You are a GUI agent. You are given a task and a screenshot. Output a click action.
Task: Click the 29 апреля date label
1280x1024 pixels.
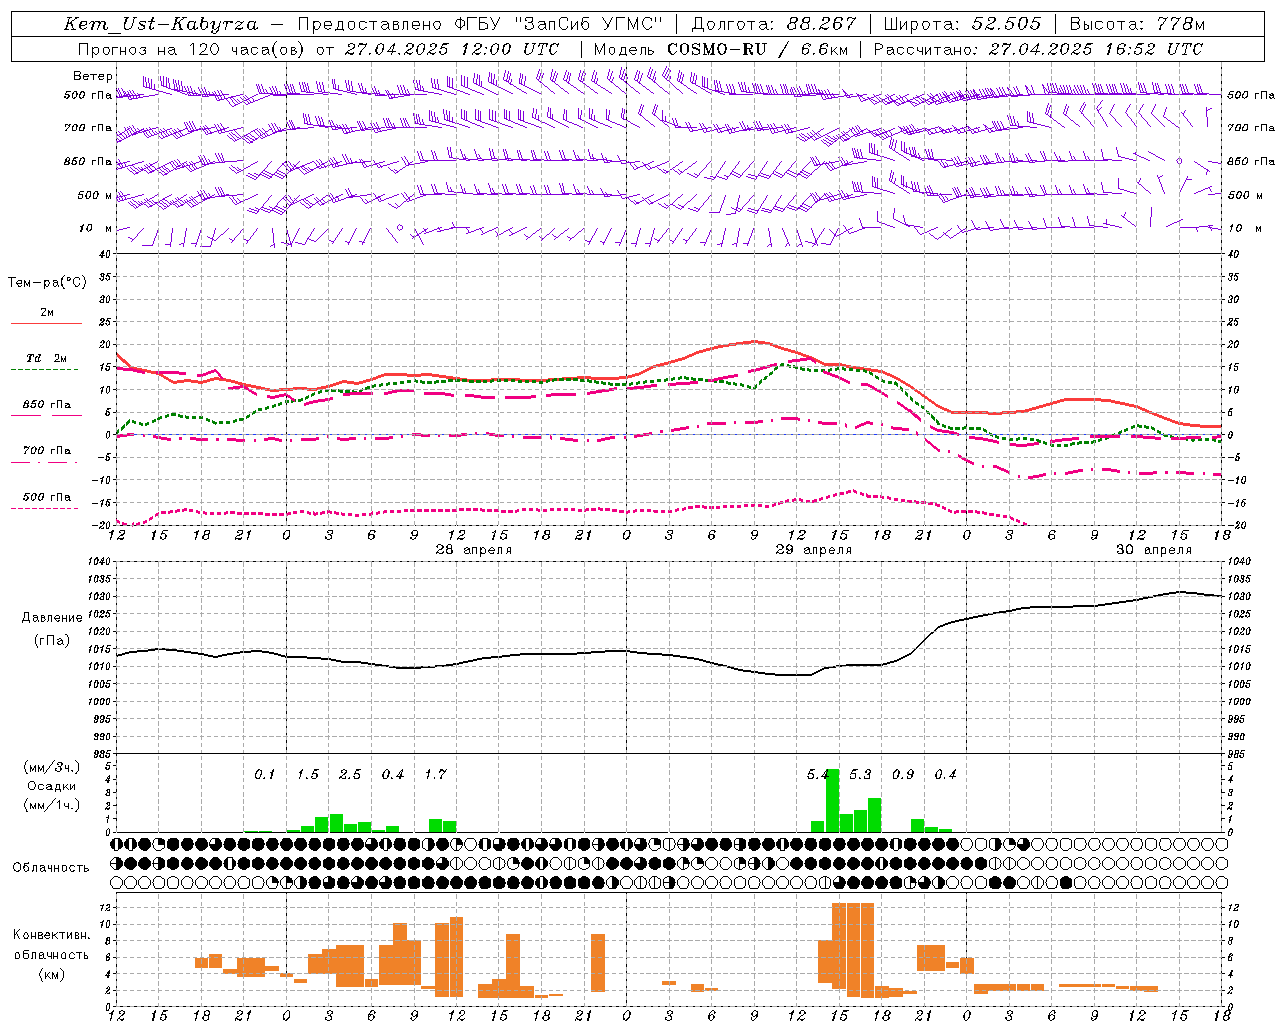(x=813, y=550)
